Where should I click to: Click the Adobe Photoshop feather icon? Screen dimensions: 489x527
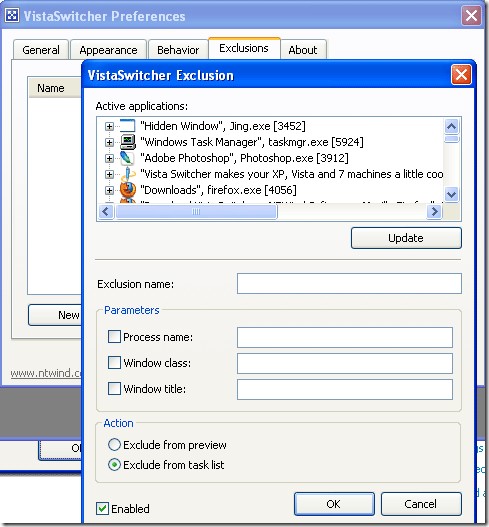[127, 158]
